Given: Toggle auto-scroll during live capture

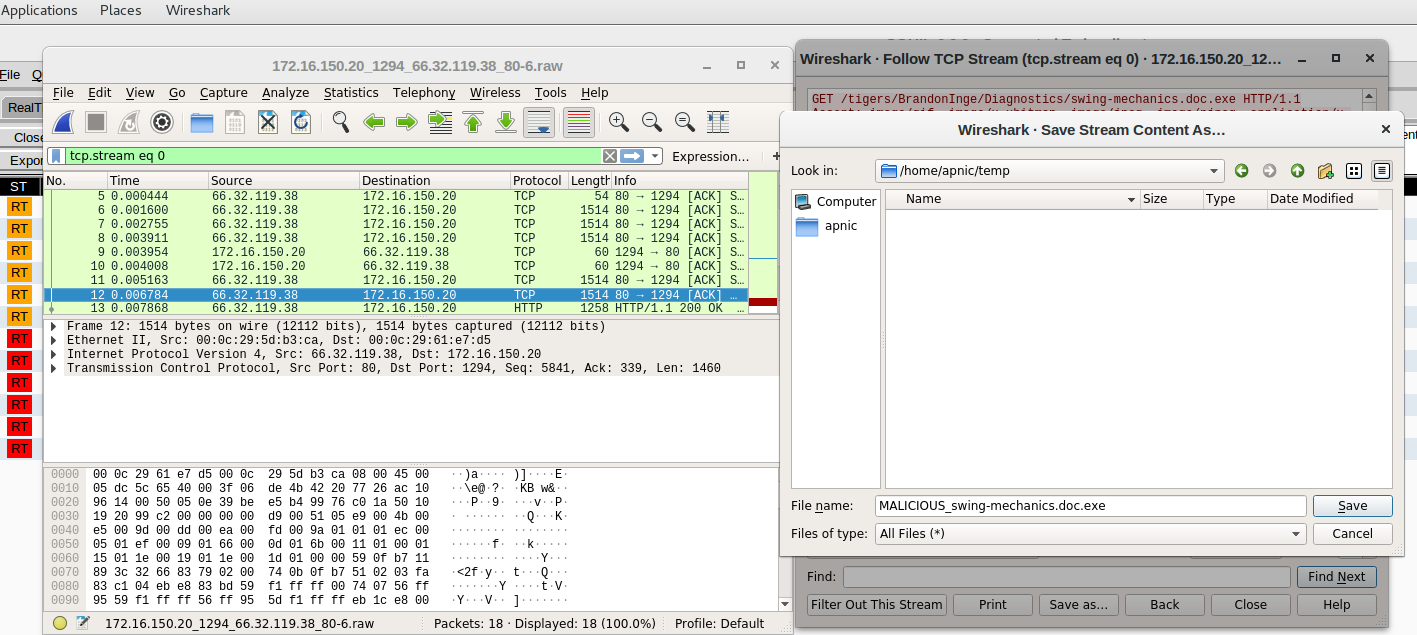Looking at the screenshot, I should pyautogui.click(x=540, y=122).
